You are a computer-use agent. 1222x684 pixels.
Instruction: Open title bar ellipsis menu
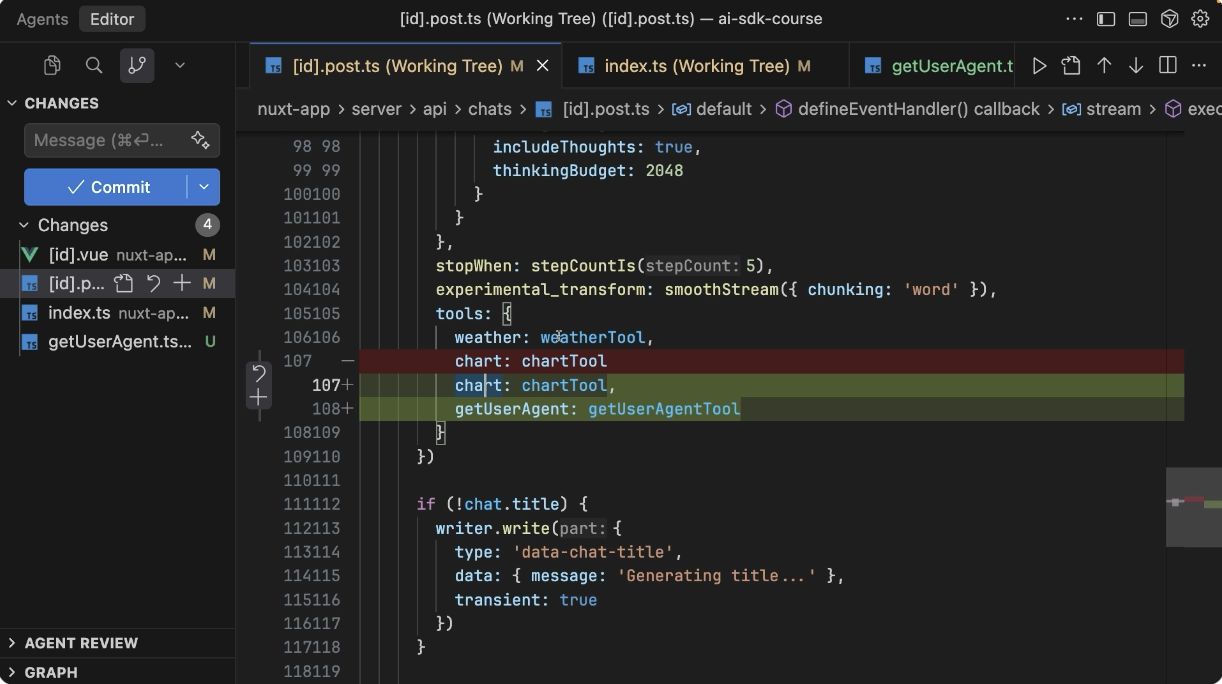[1074, 19]
